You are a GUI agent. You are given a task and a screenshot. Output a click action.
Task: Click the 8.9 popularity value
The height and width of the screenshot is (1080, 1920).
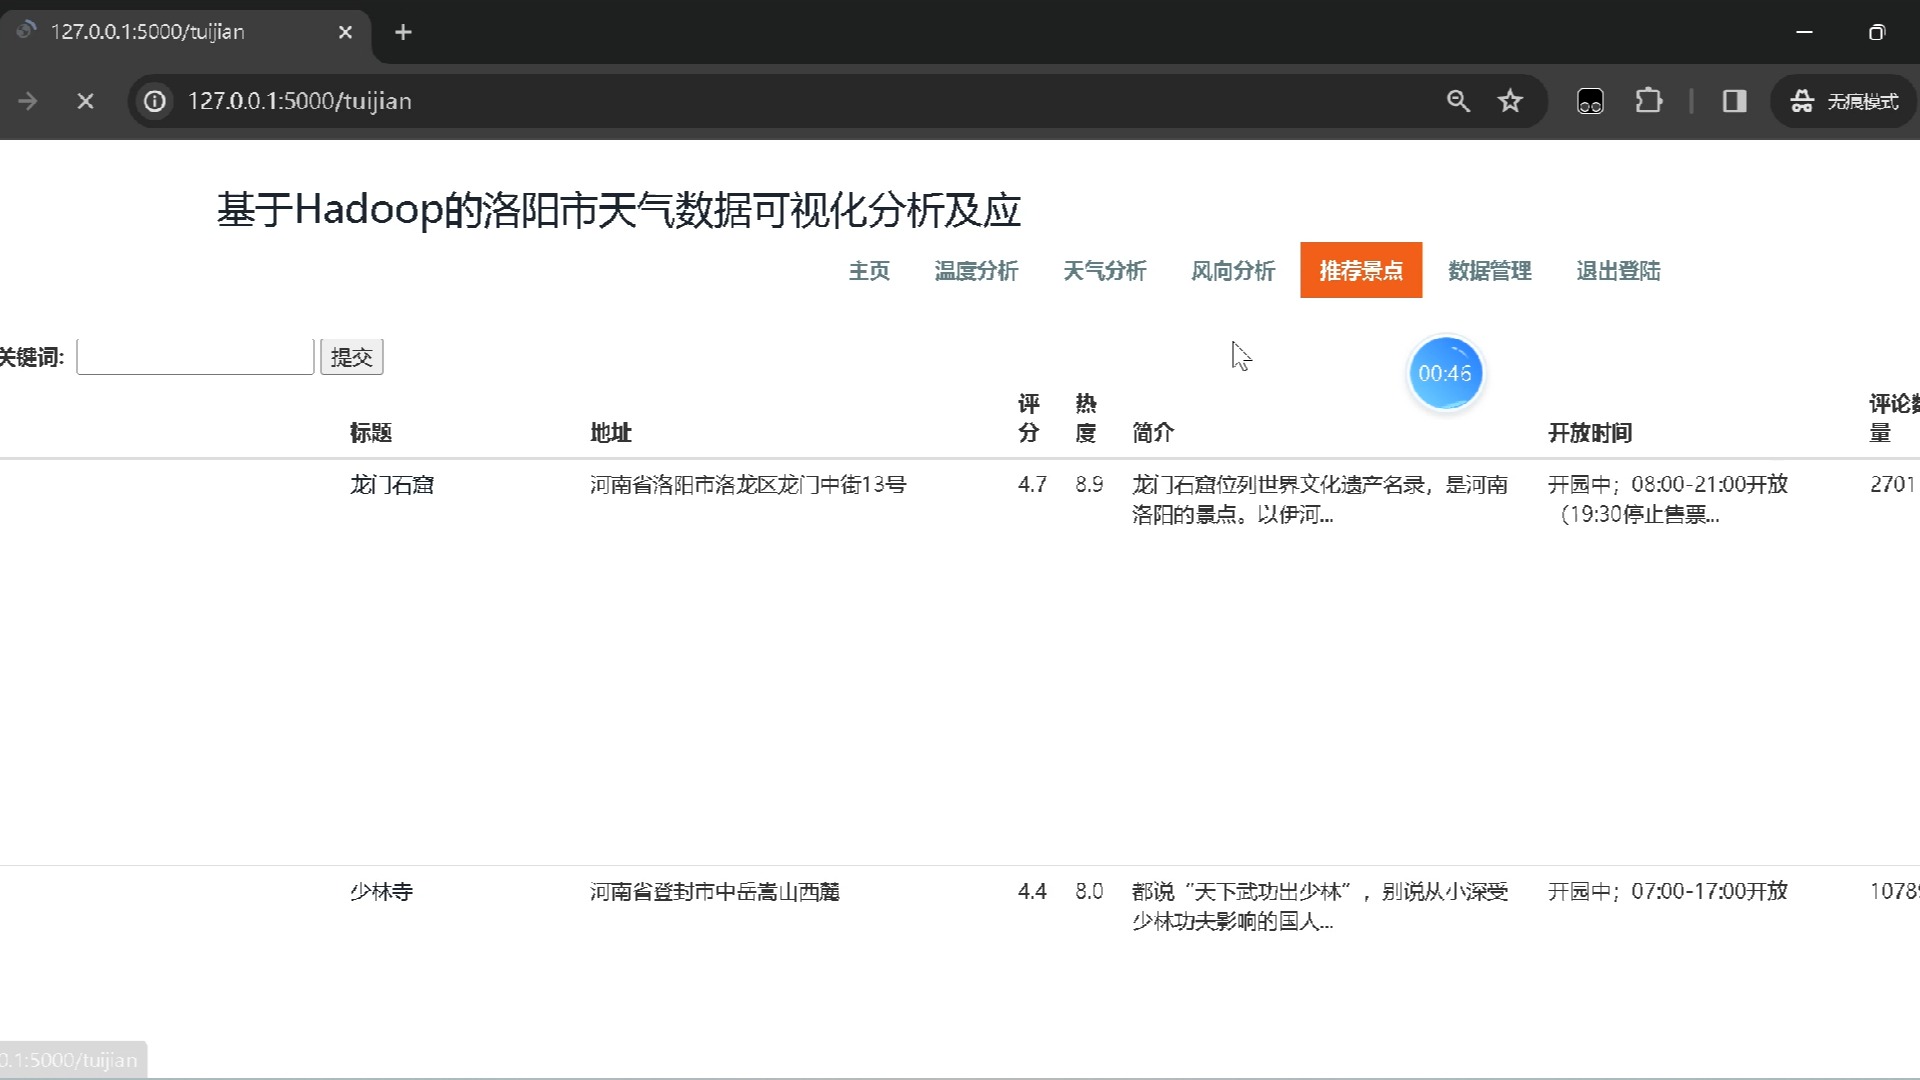[x=1089, y=485]
